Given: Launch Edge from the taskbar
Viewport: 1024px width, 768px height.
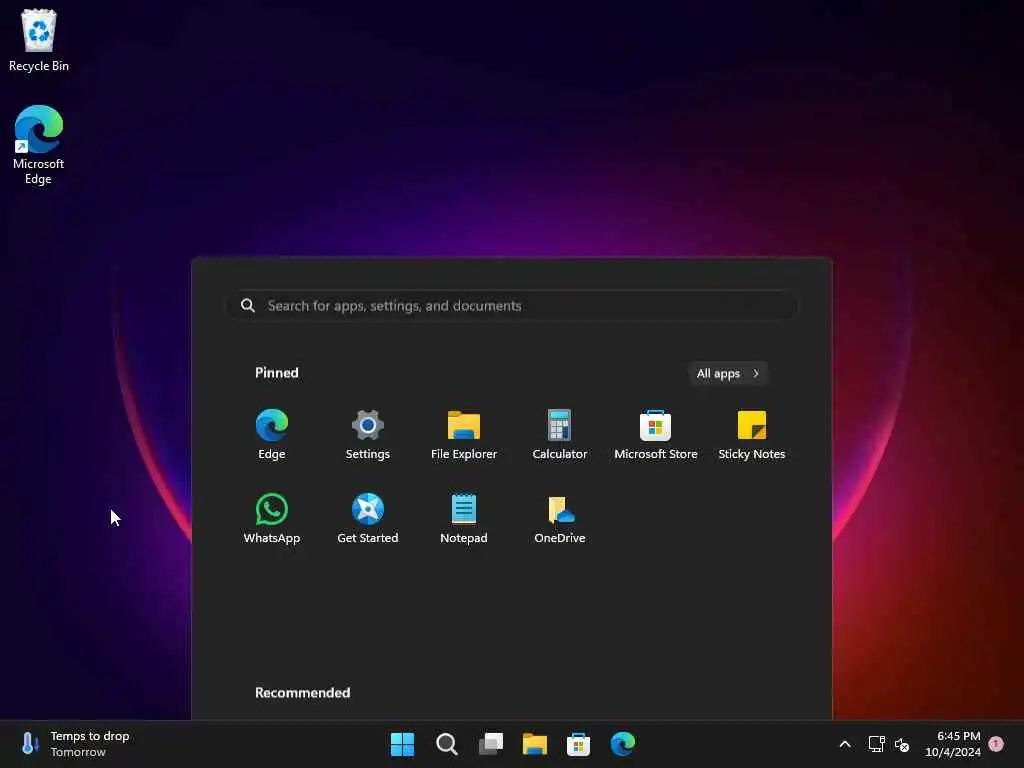Looking at the screenshot, I should [623, 744].
